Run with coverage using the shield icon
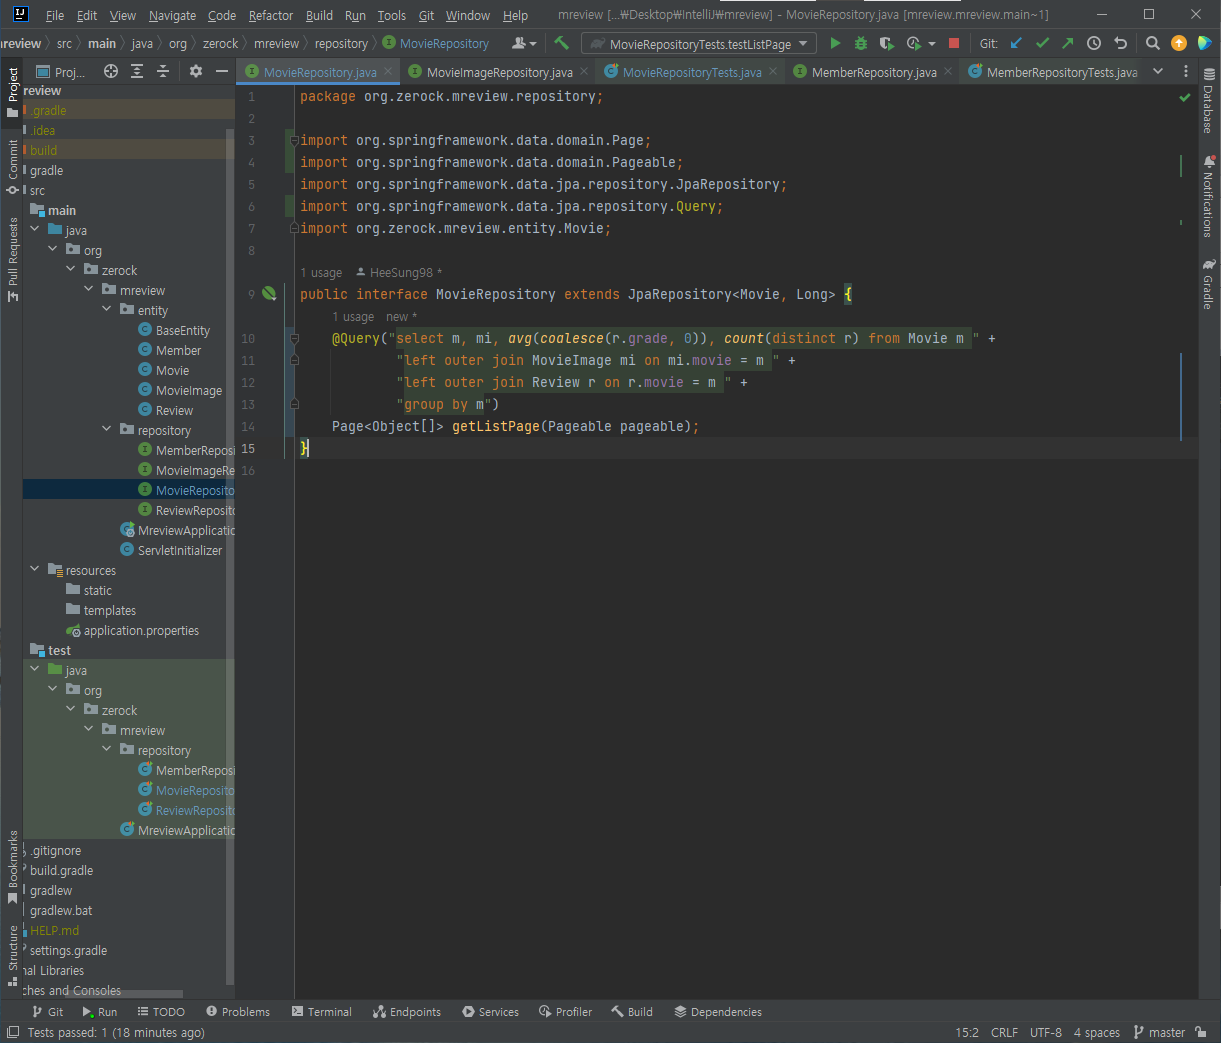The width and height of the screenshot is (1221, 1043). [x=886, y=43]
